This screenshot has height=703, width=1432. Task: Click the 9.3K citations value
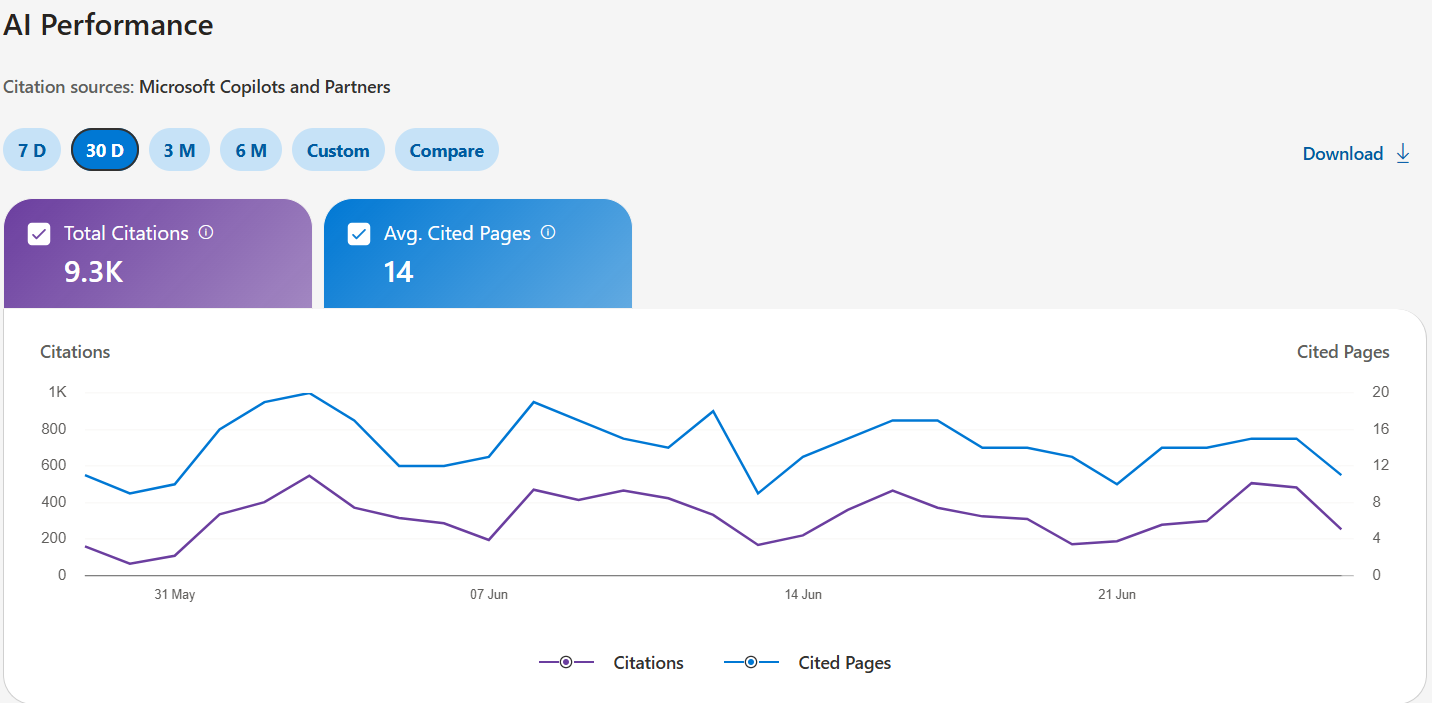pos(94,272)
